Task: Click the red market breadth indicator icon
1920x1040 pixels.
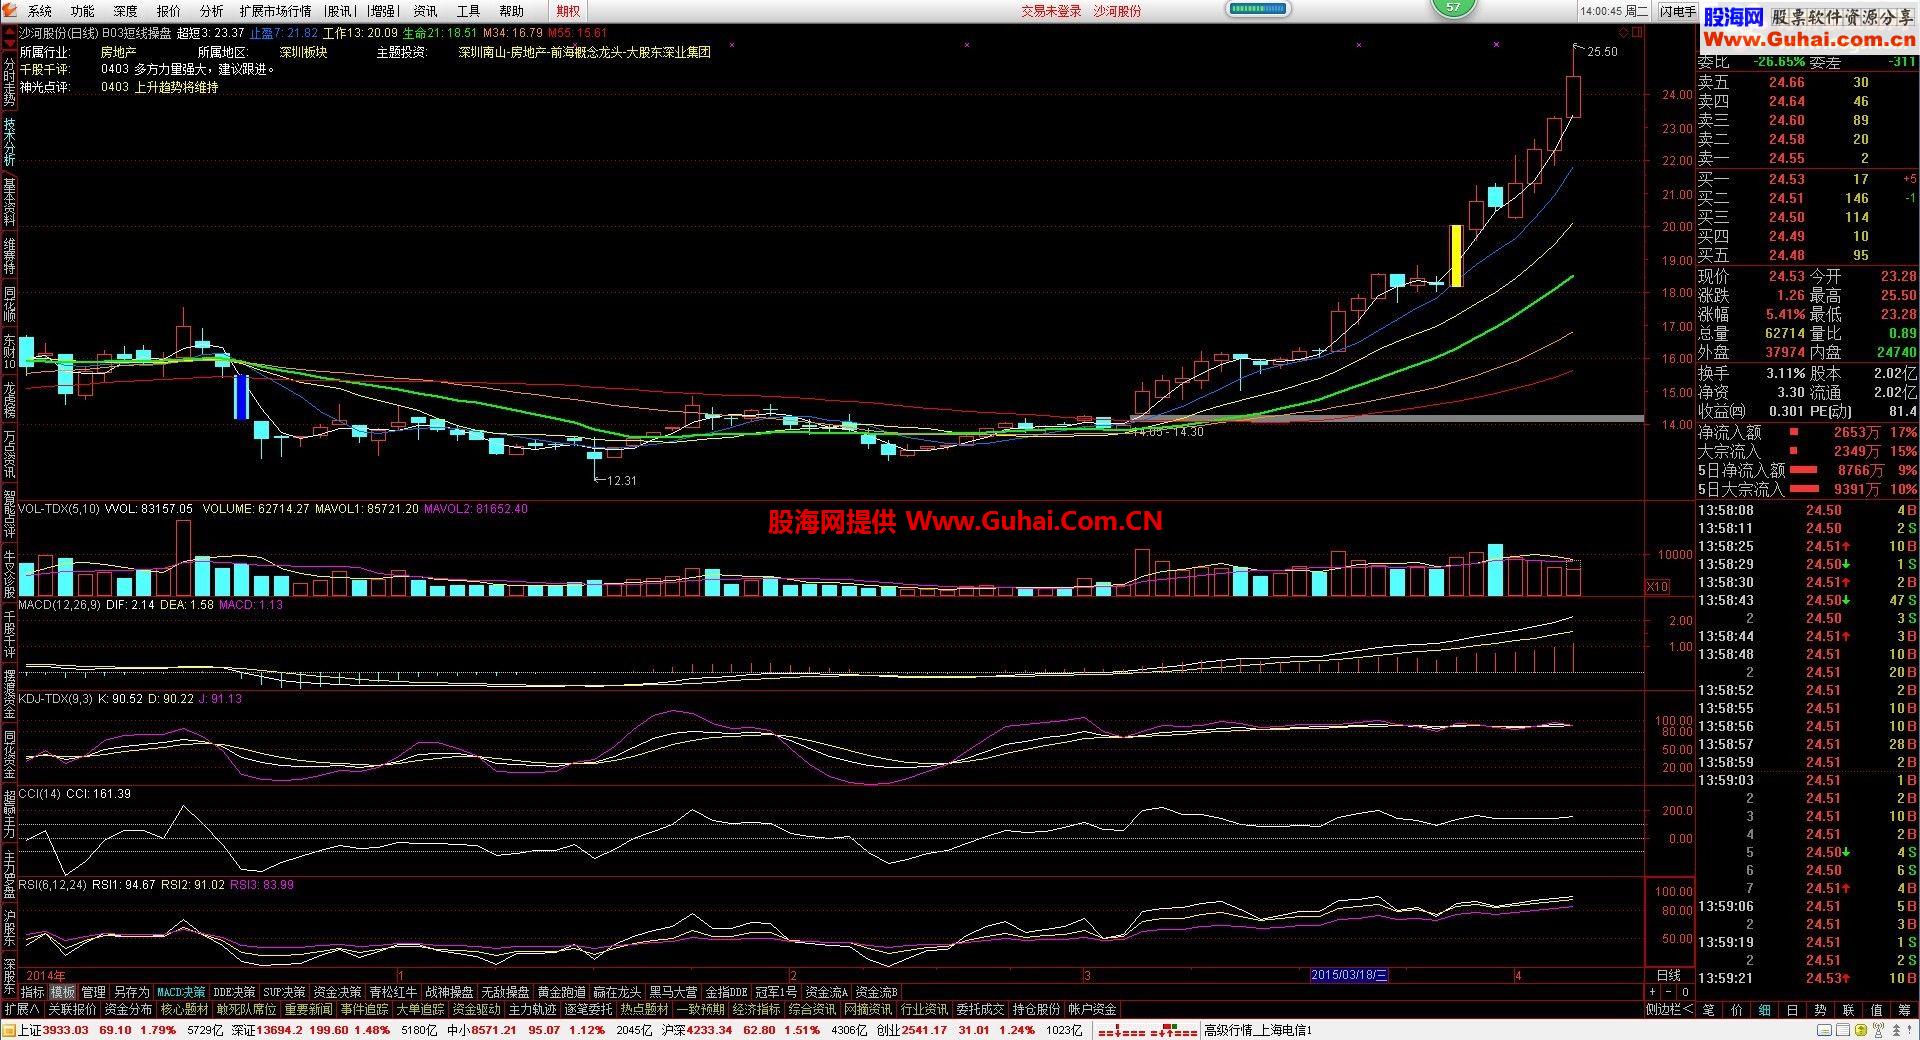Action: 1146,1030
